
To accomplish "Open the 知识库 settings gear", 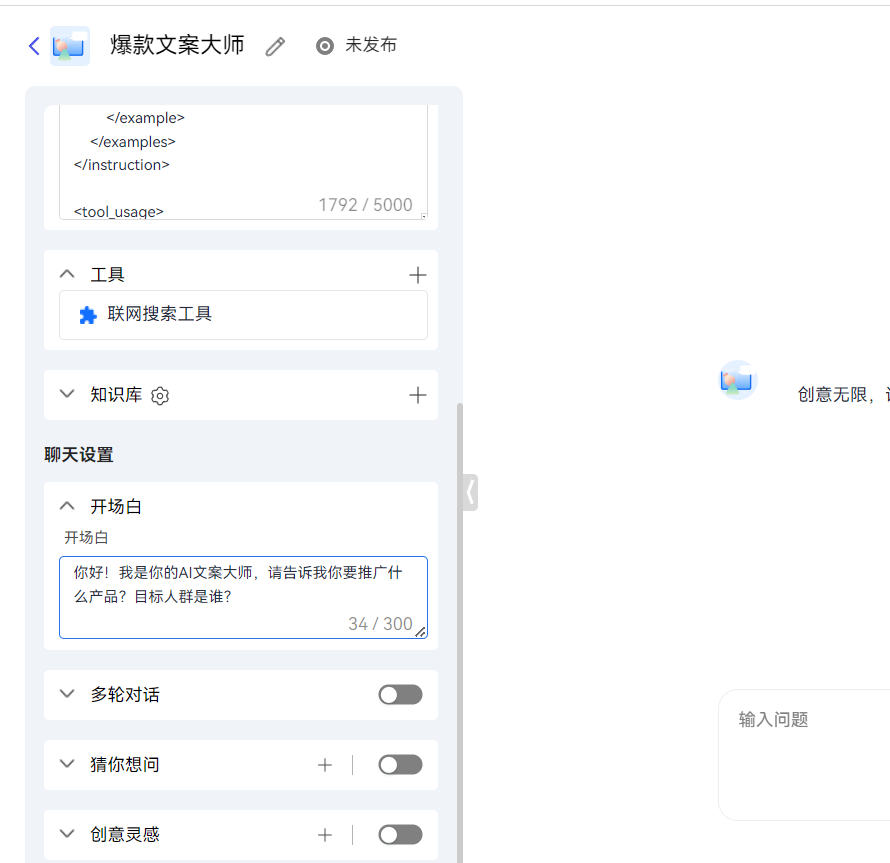I will (x=160, y=396).
